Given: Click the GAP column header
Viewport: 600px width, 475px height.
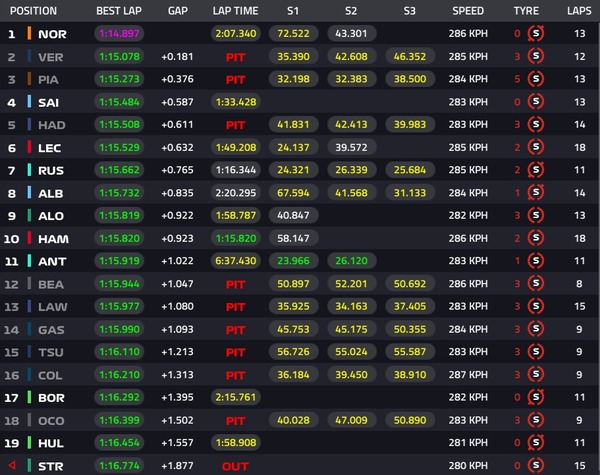Looking at the screenshot, I should pos(178,11).
